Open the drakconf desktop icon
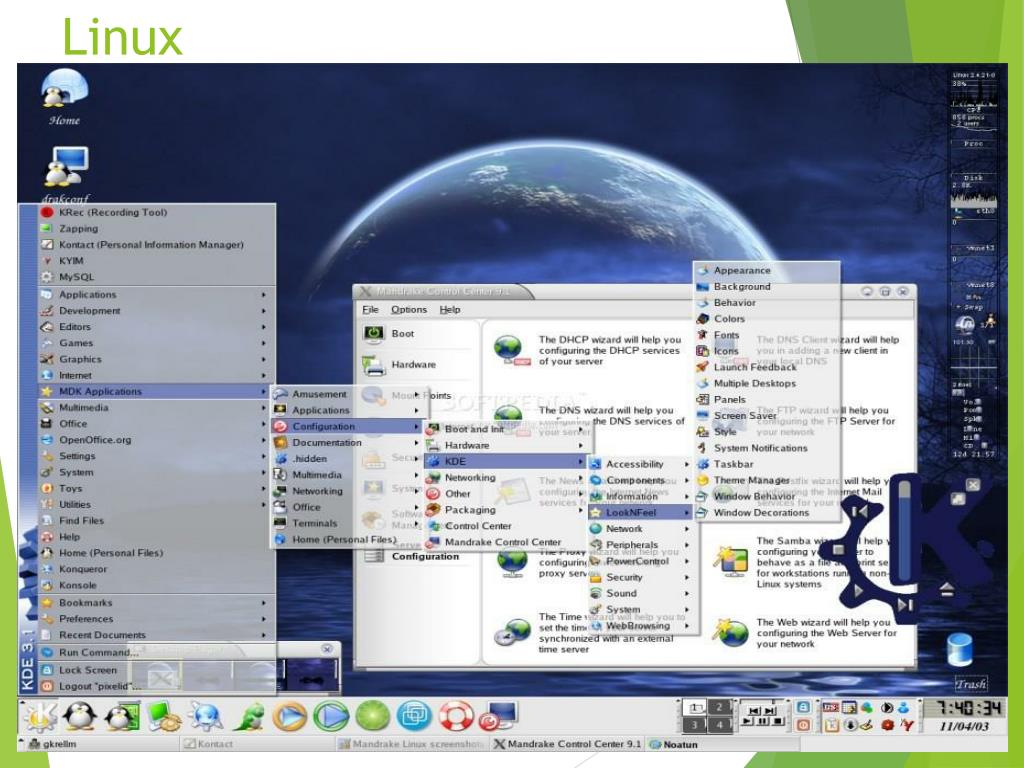 tap(65, 173)
